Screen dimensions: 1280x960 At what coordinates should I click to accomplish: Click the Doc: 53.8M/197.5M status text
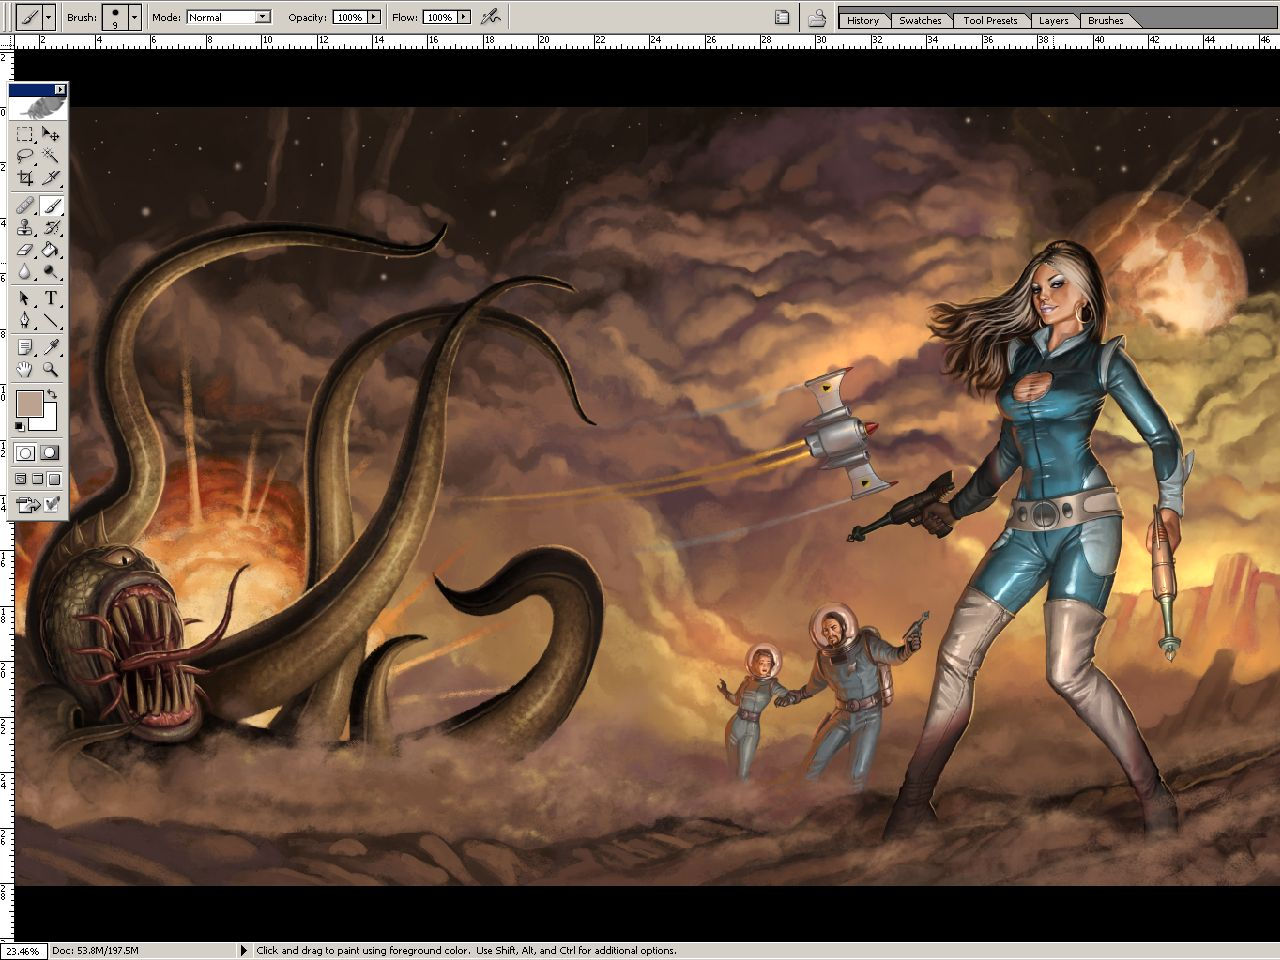click(95, 950)
